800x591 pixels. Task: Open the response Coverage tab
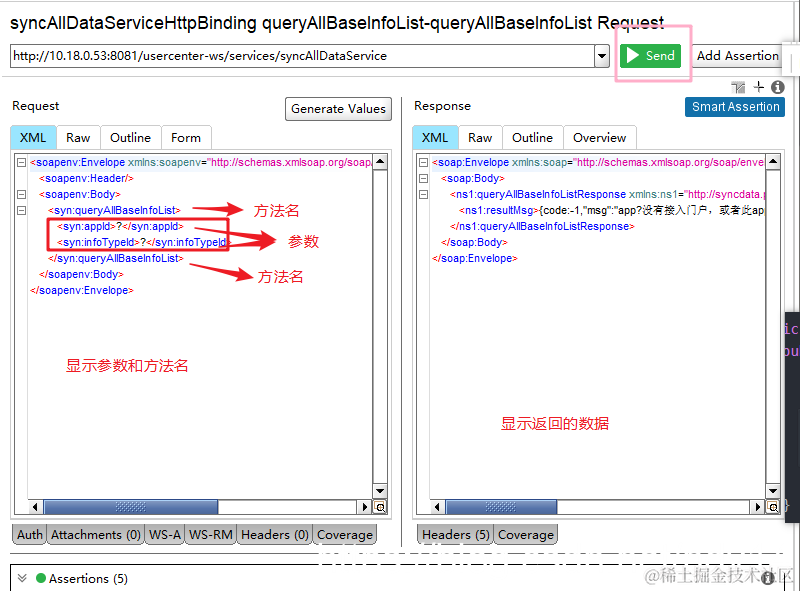tap(526, 534)
